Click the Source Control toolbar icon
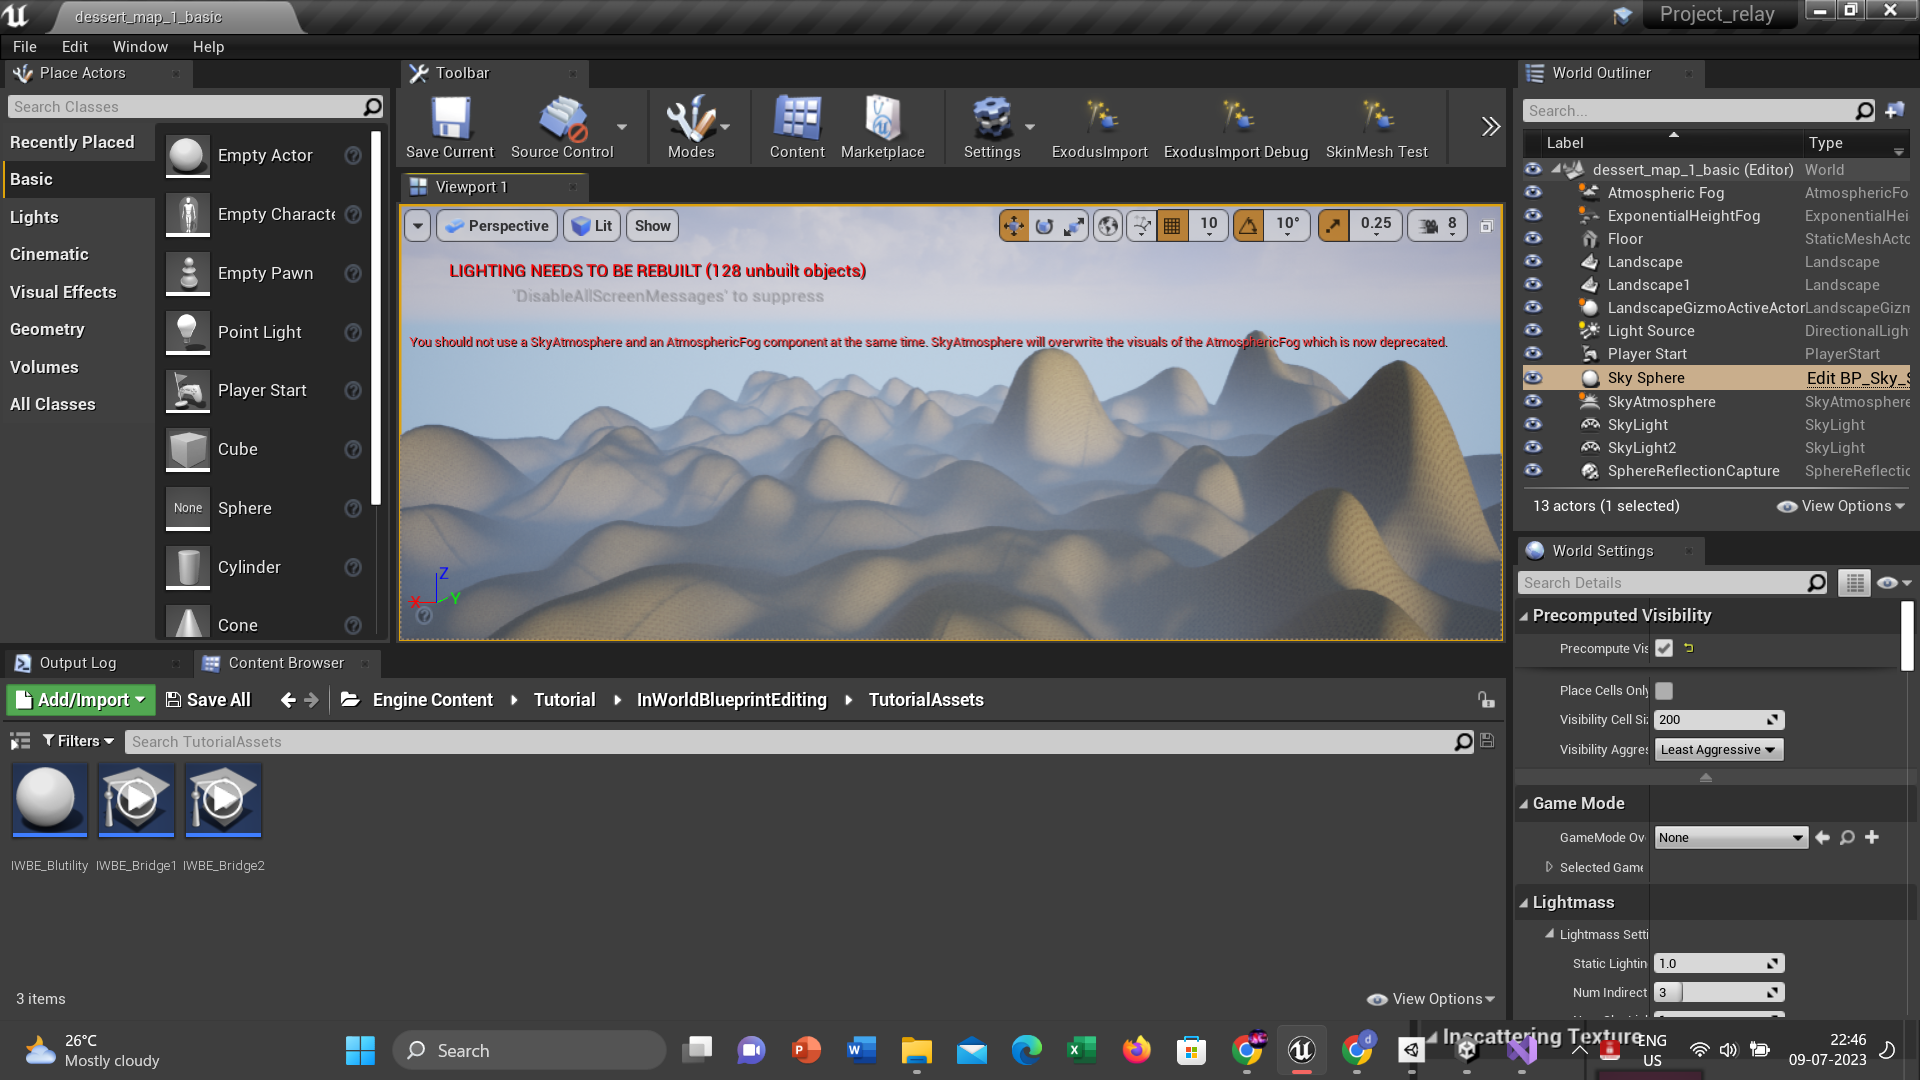 (x=562, y=127)
